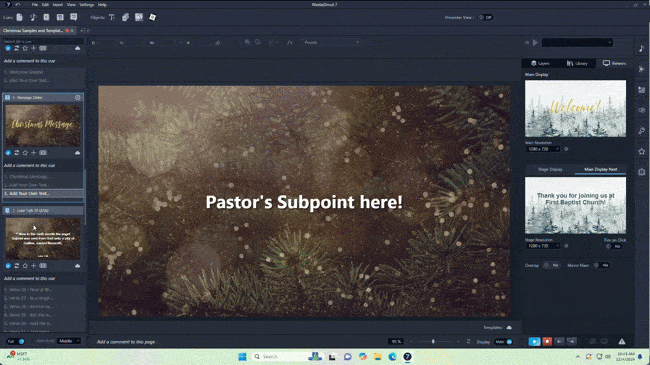Toggle the Overlay switch
The image size is (650, 365).
pos(551,265)
